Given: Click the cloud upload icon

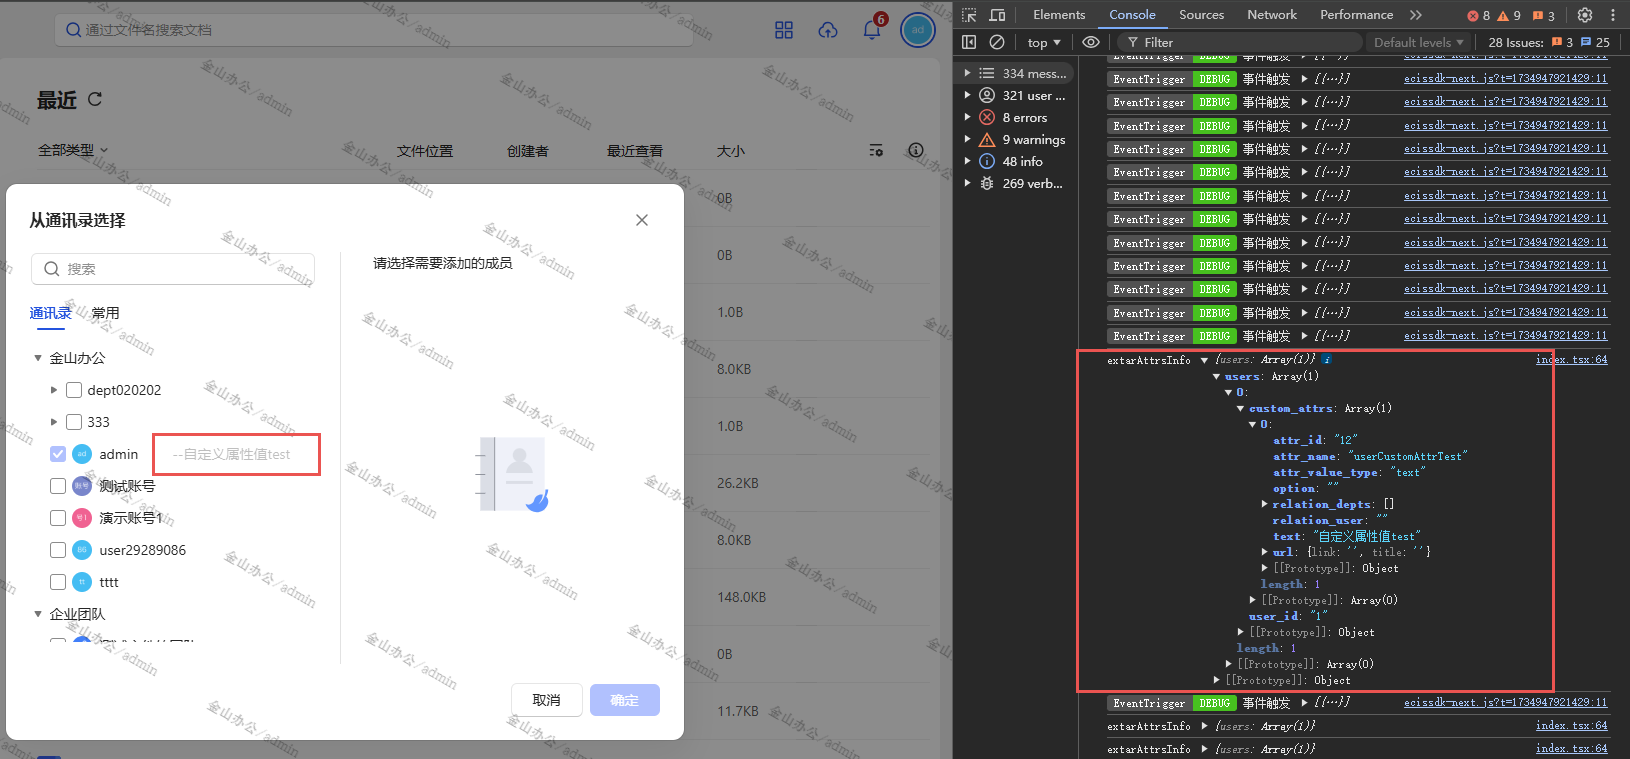Looking at the screenshot, I should tap(828, 30).
